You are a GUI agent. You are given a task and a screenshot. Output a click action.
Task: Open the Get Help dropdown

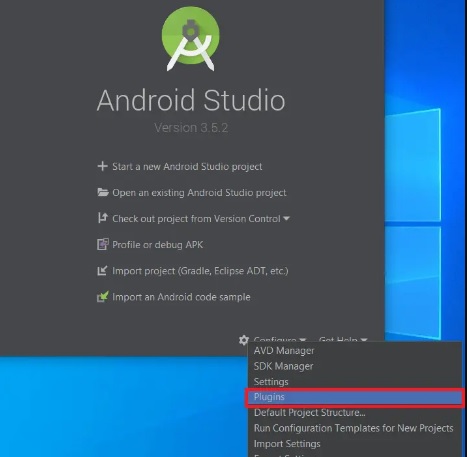343,340
